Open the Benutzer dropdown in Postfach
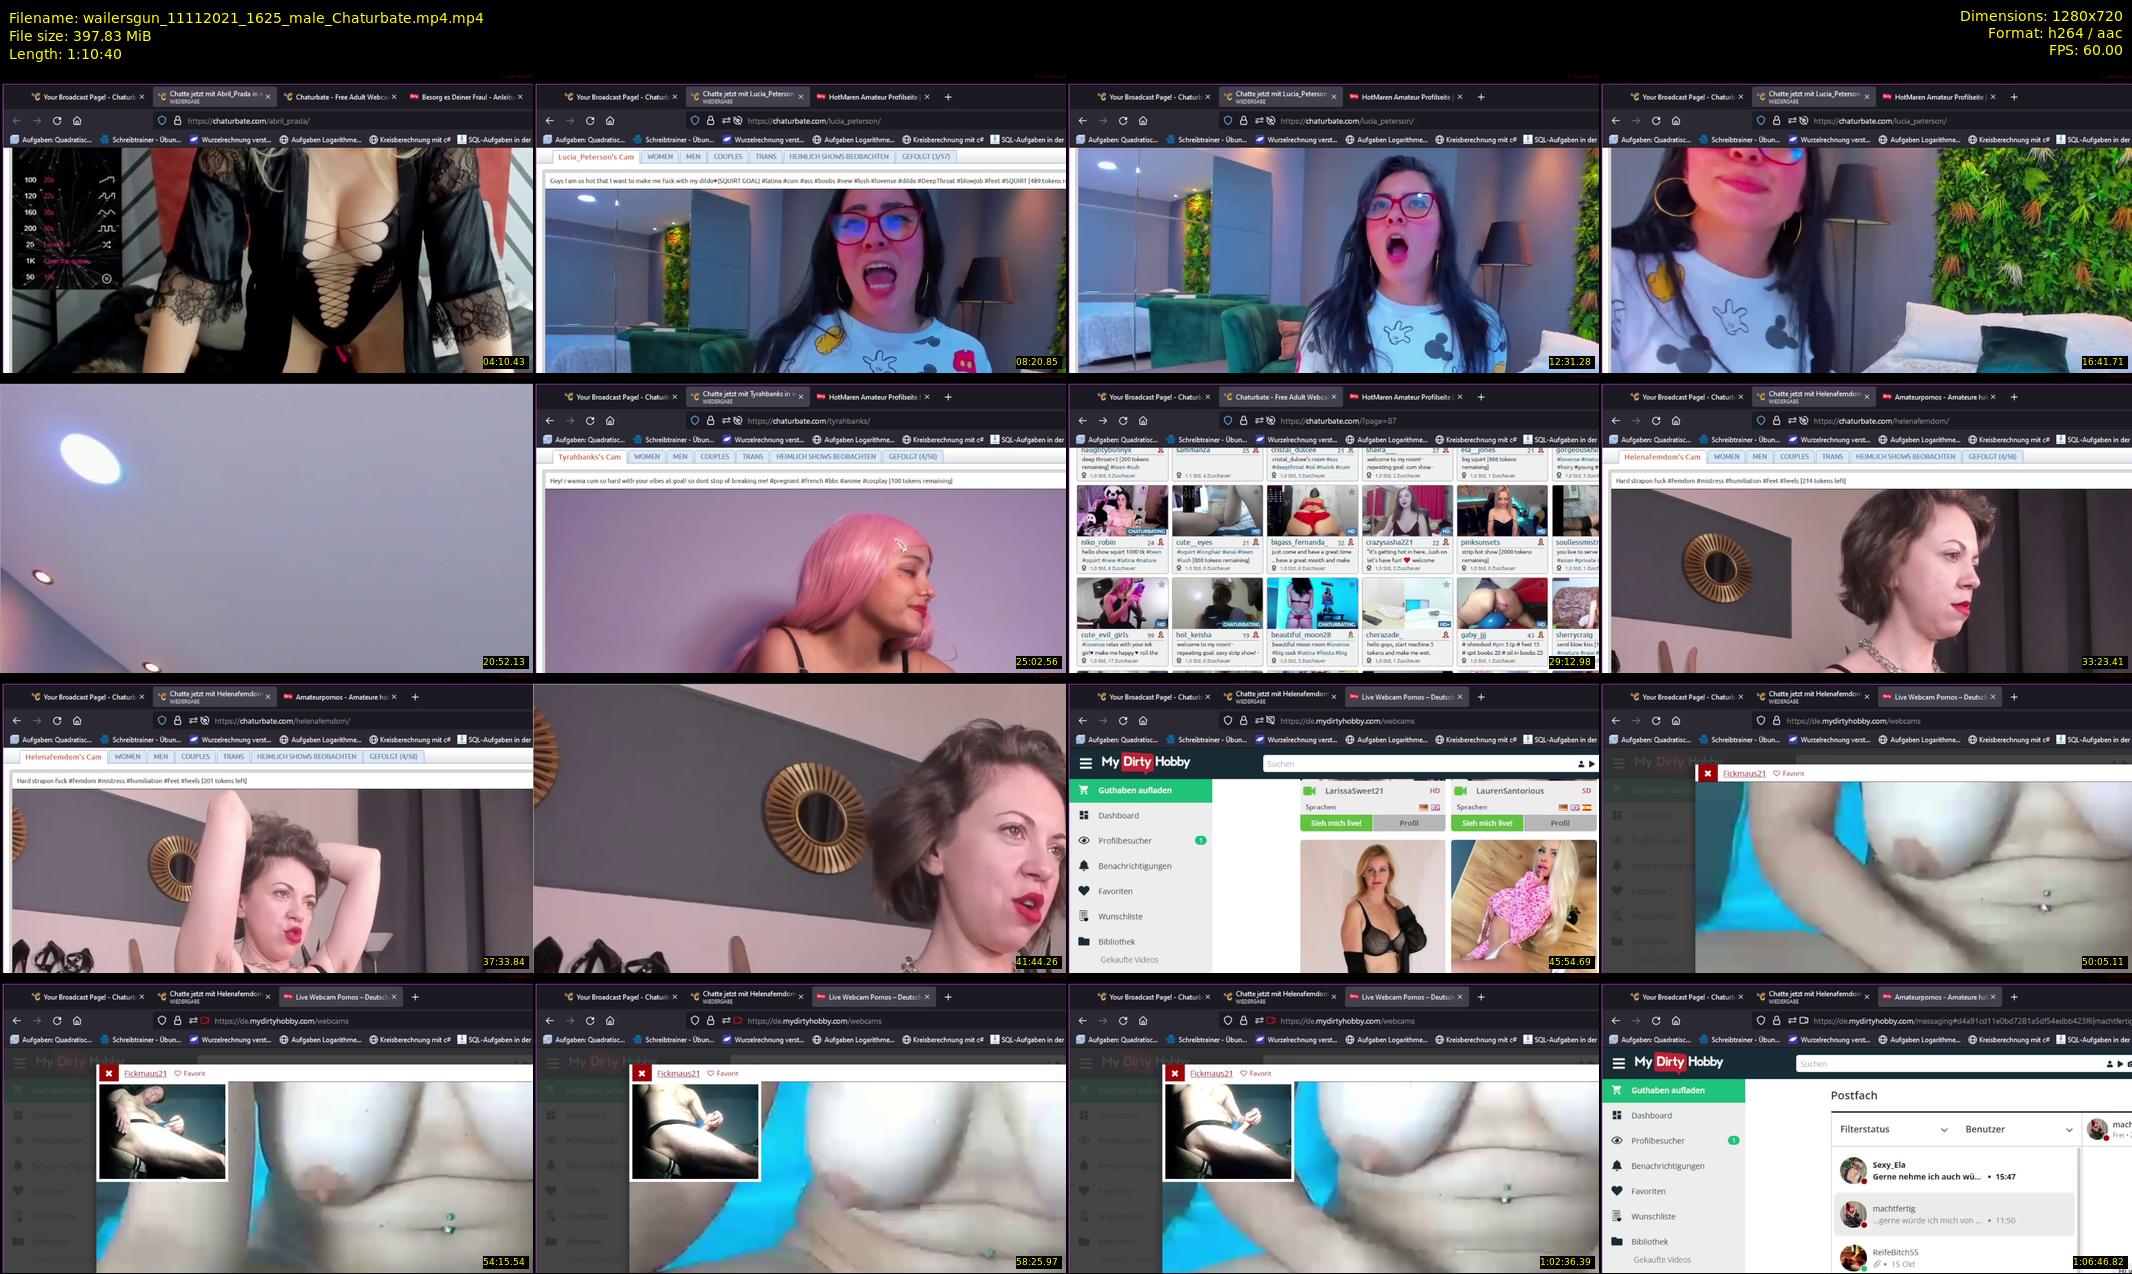The image size is (2132, 1274). 2019,1129
